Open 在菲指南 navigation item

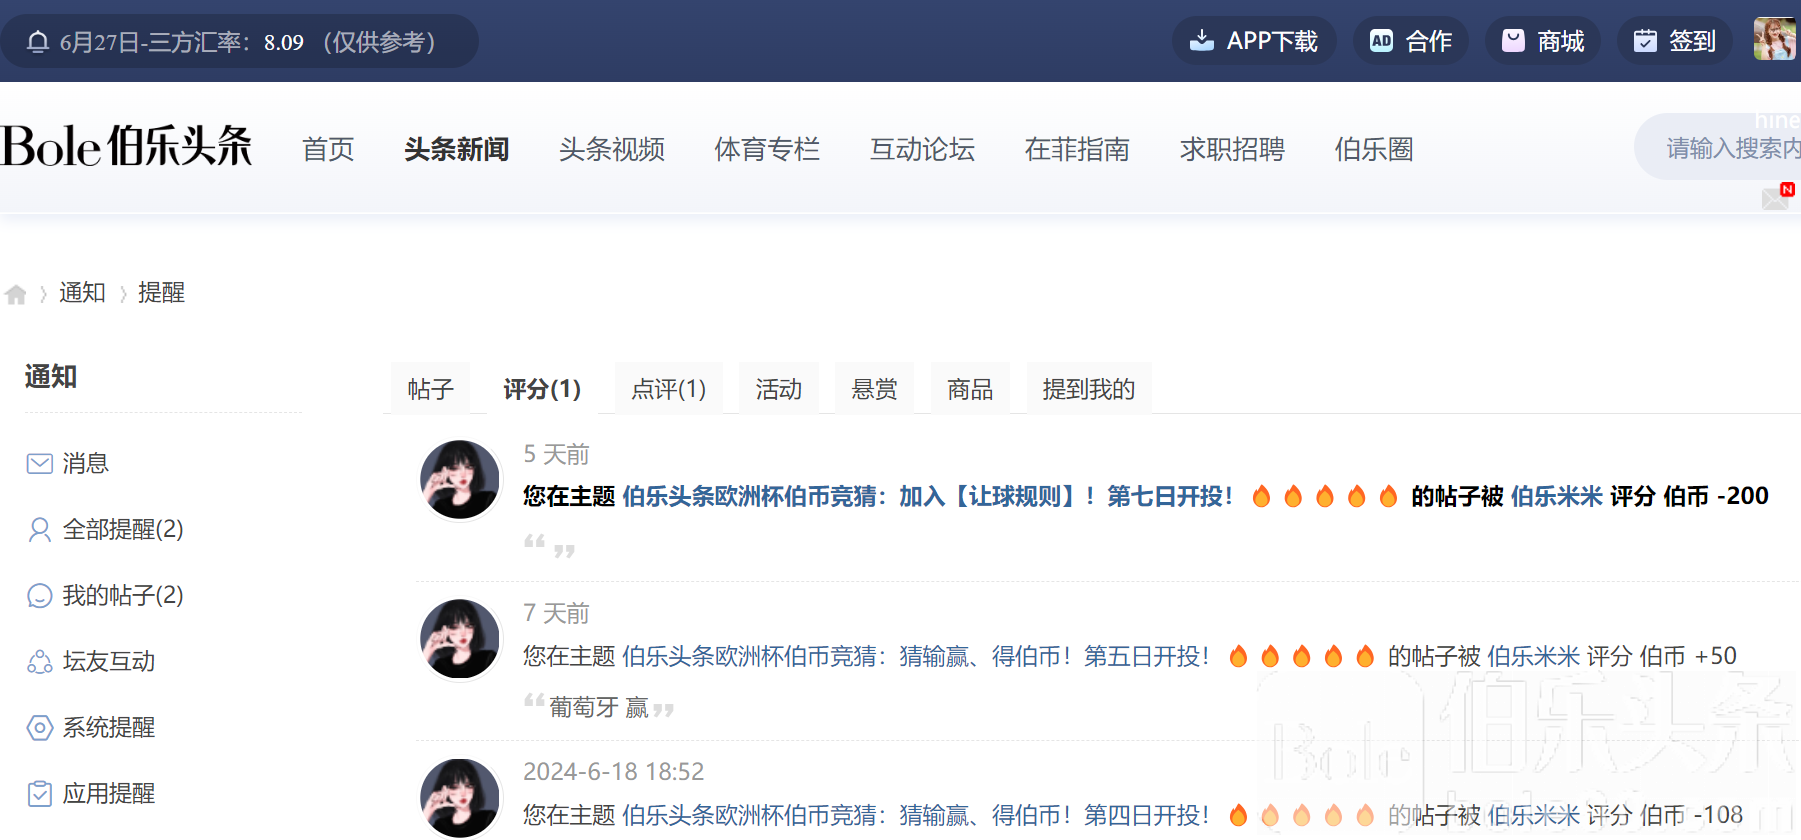(1077, 149)
